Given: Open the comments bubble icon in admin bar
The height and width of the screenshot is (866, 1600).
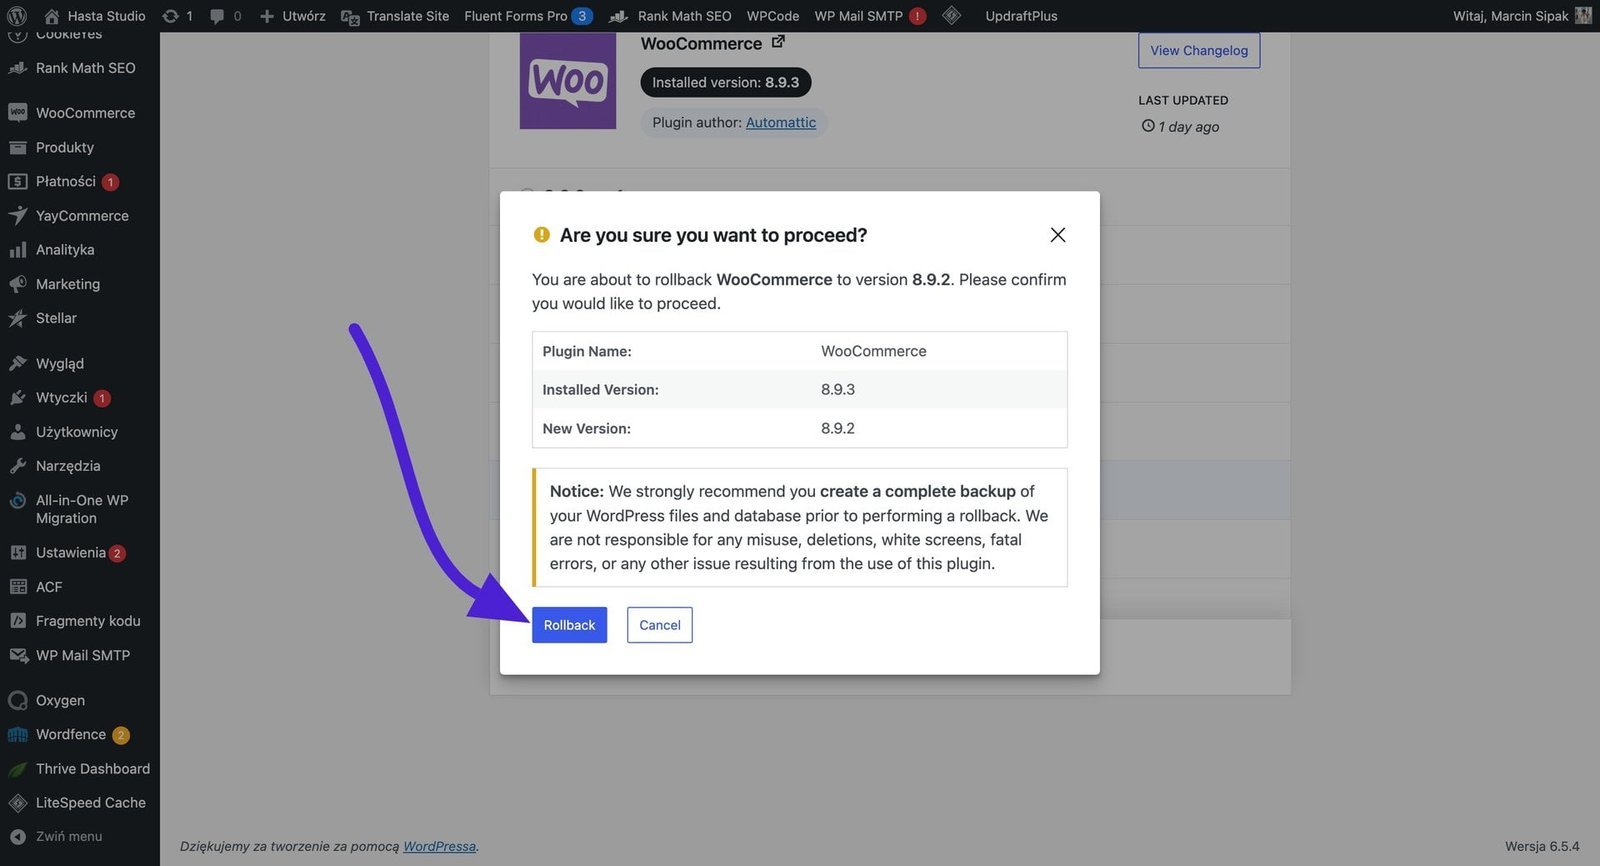Looking at the screenshot, I should [217, 16].
